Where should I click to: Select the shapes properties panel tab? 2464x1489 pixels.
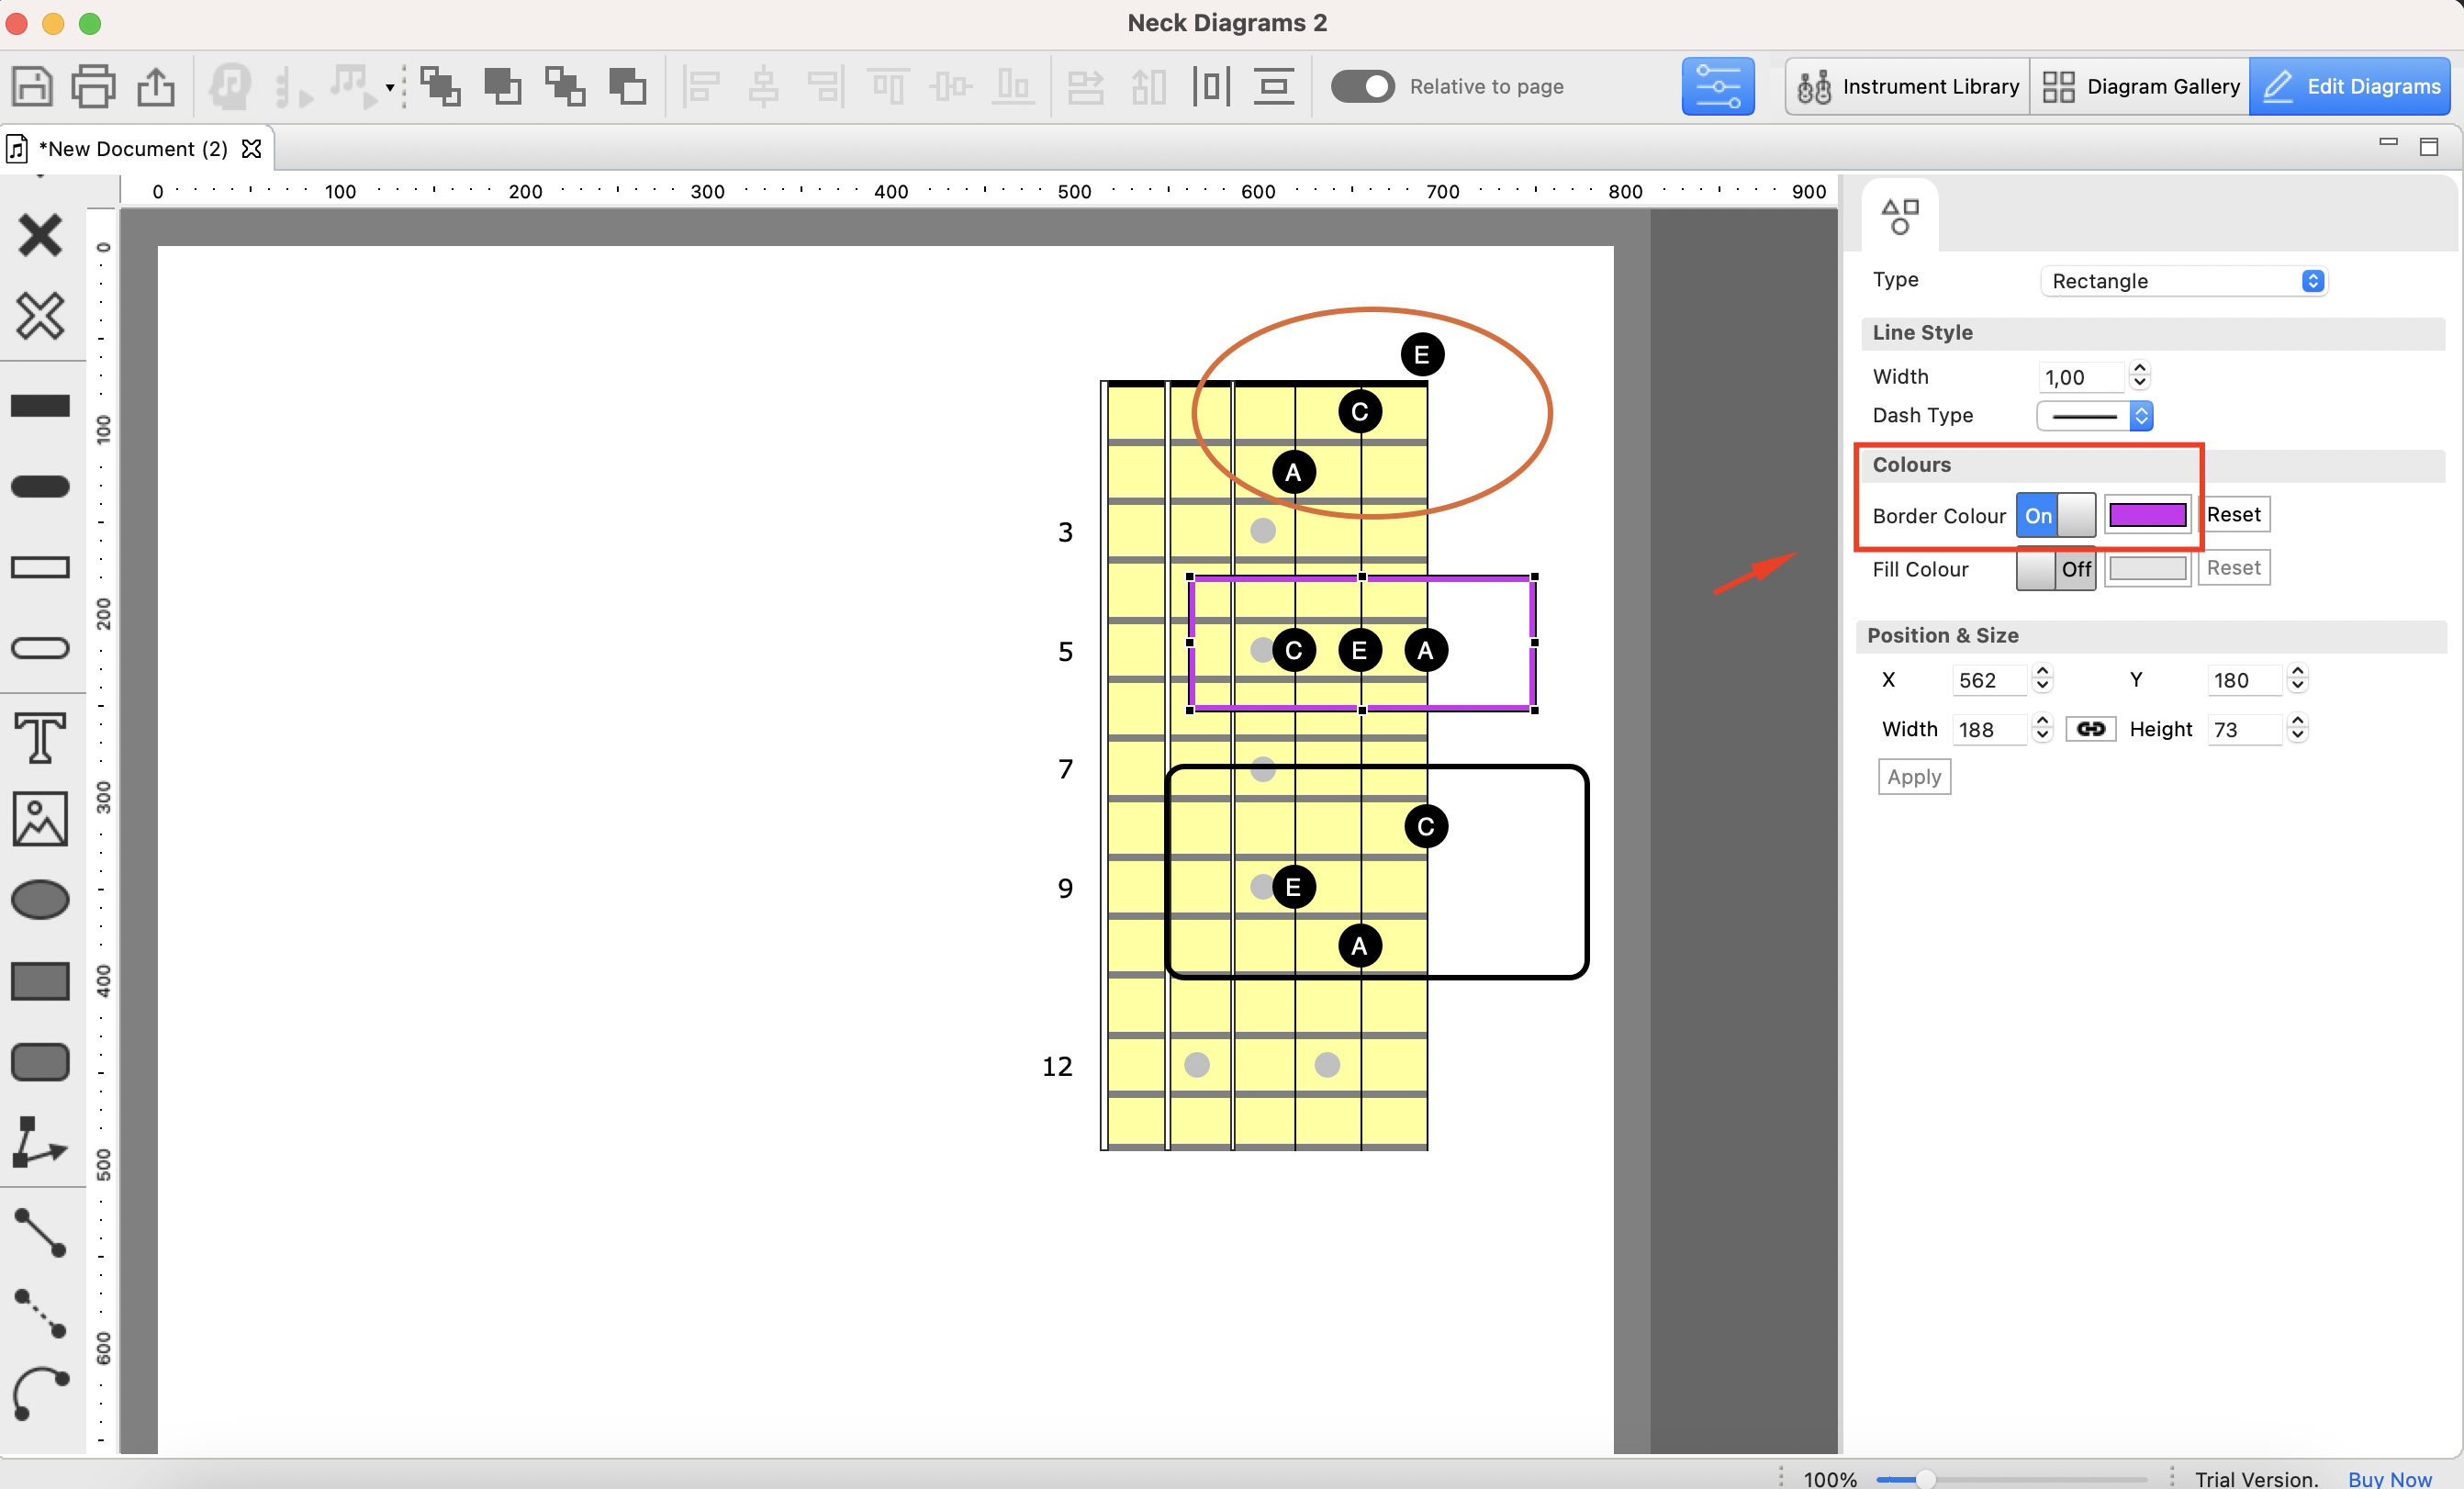click(x=1900, y=216)
